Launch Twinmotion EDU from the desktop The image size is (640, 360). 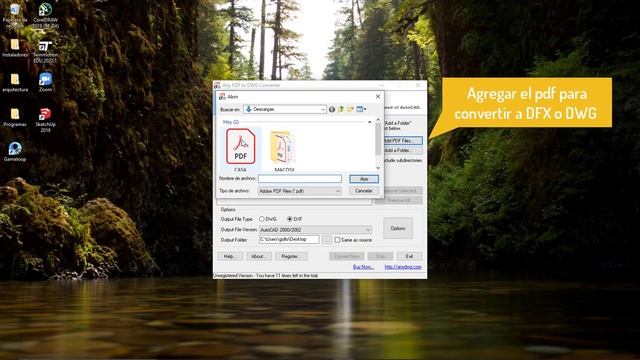(x=45, y=51)
